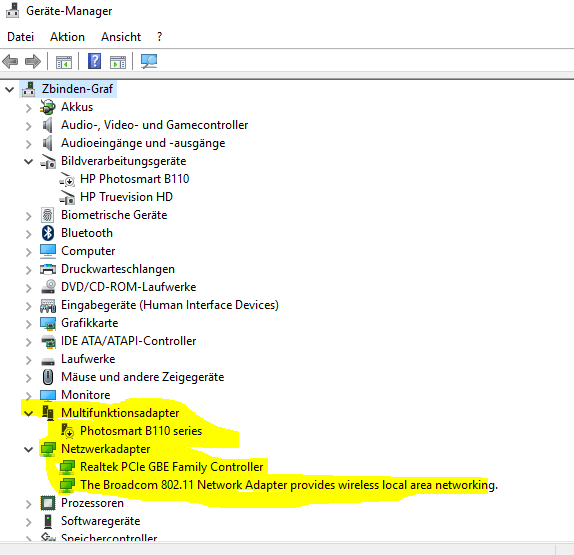Click the Computer monitor icon
Screen dimensions: 574x555
(48, 251)
